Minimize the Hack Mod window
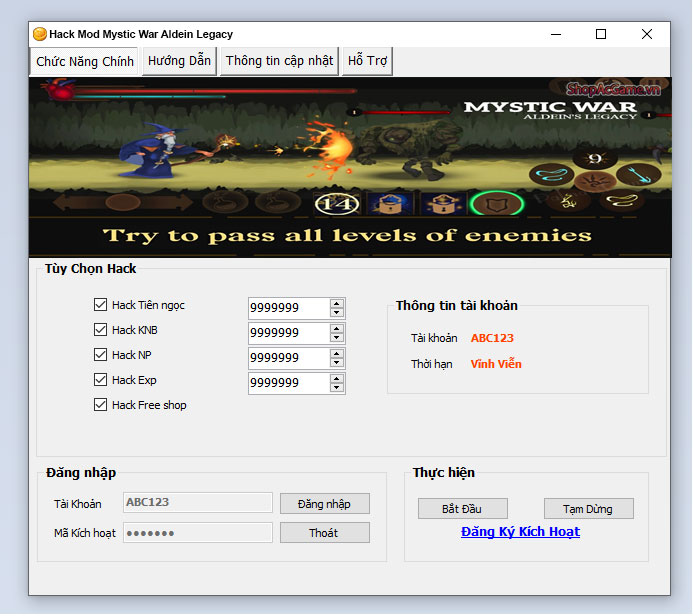The image size is (693, 616). (x=556, y=34)
